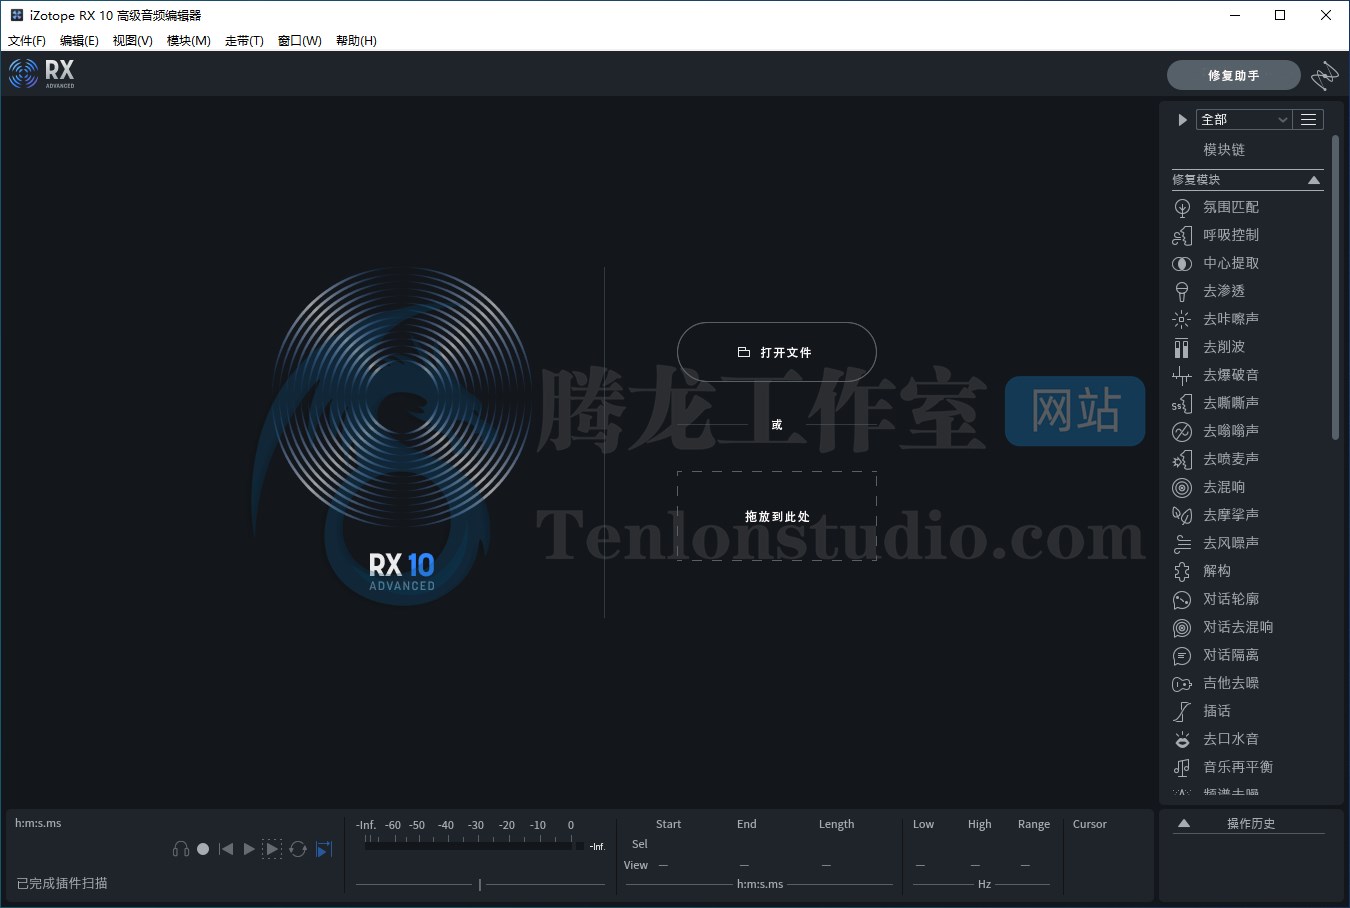Expand the module chain play triangle
1350x908 pixels.
click(1182, 120)
